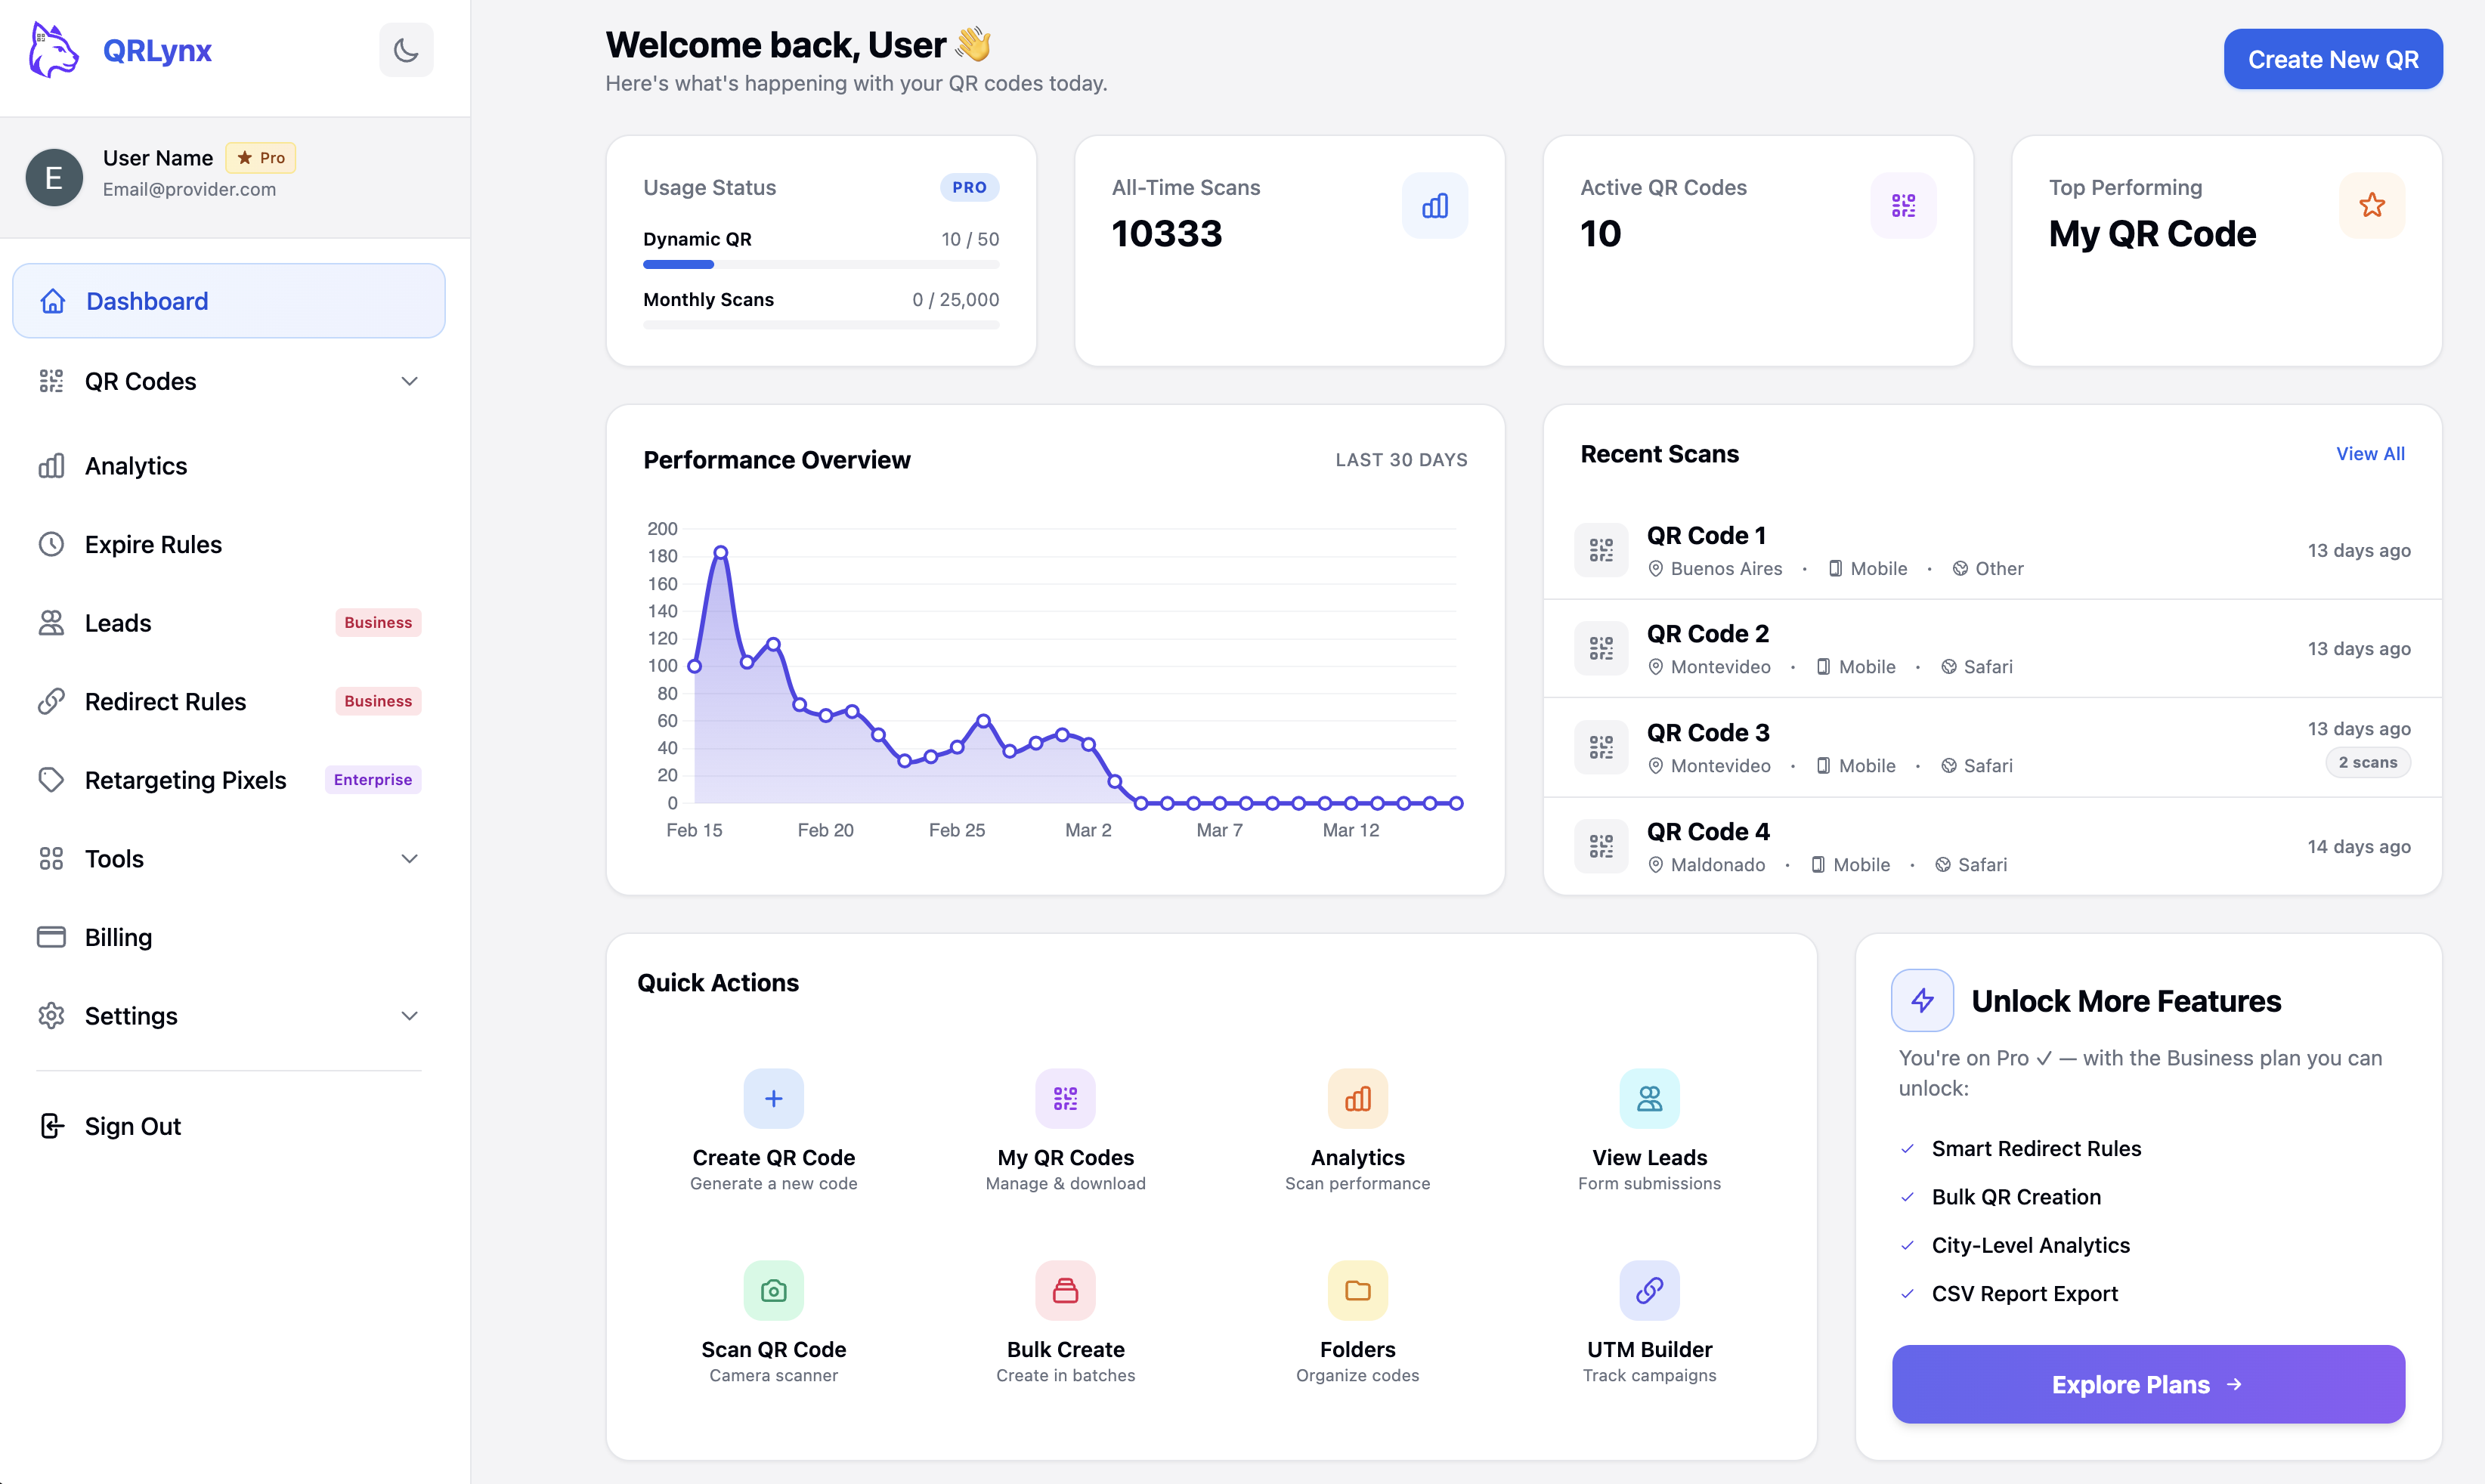2485x1484 pixels.
Task: Click View All recent scans
Action: click(x=2370, y=453)
